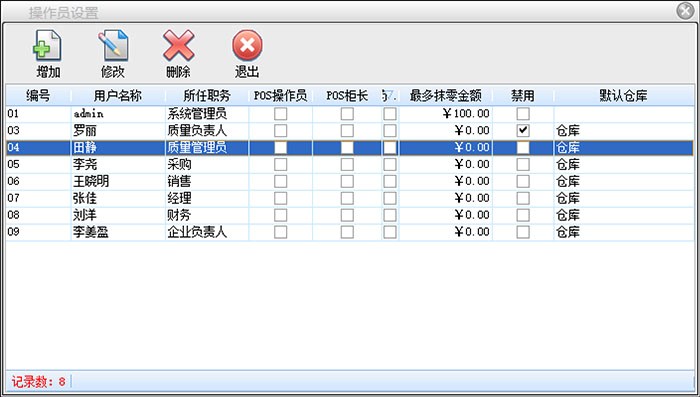Image resolution: width=700 pixels, height=397 pixels.
Task: Click the 采购 job cell
Action: tap(207, 165)
